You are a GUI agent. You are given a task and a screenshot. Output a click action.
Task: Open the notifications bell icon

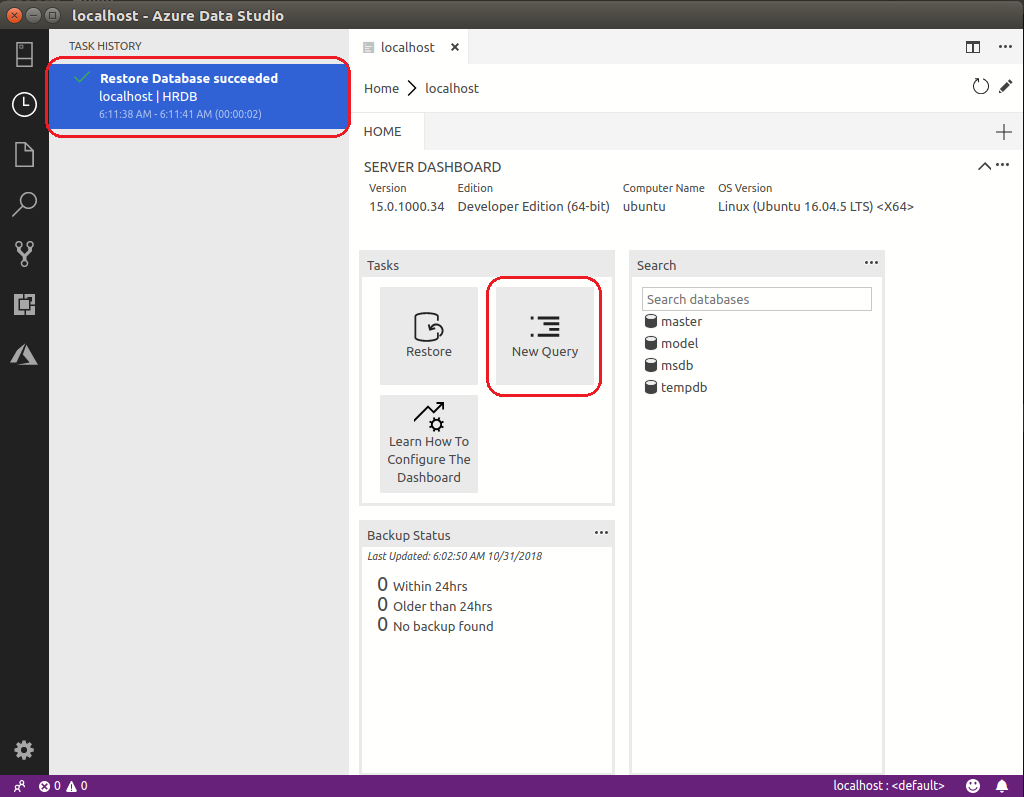click(1002, 785)
